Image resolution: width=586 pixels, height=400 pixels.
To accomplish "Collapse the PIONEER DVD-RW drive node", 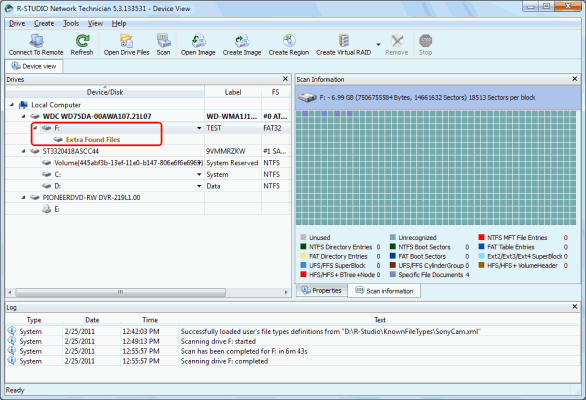I will tap(24, 197).
